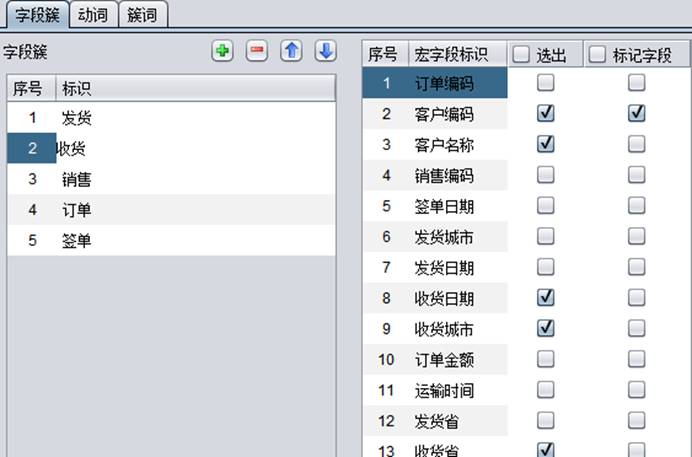Select the 订单金额 field row
Viewport: 692px width, 457px height.
pyautogui.click(x=444, y=360)
